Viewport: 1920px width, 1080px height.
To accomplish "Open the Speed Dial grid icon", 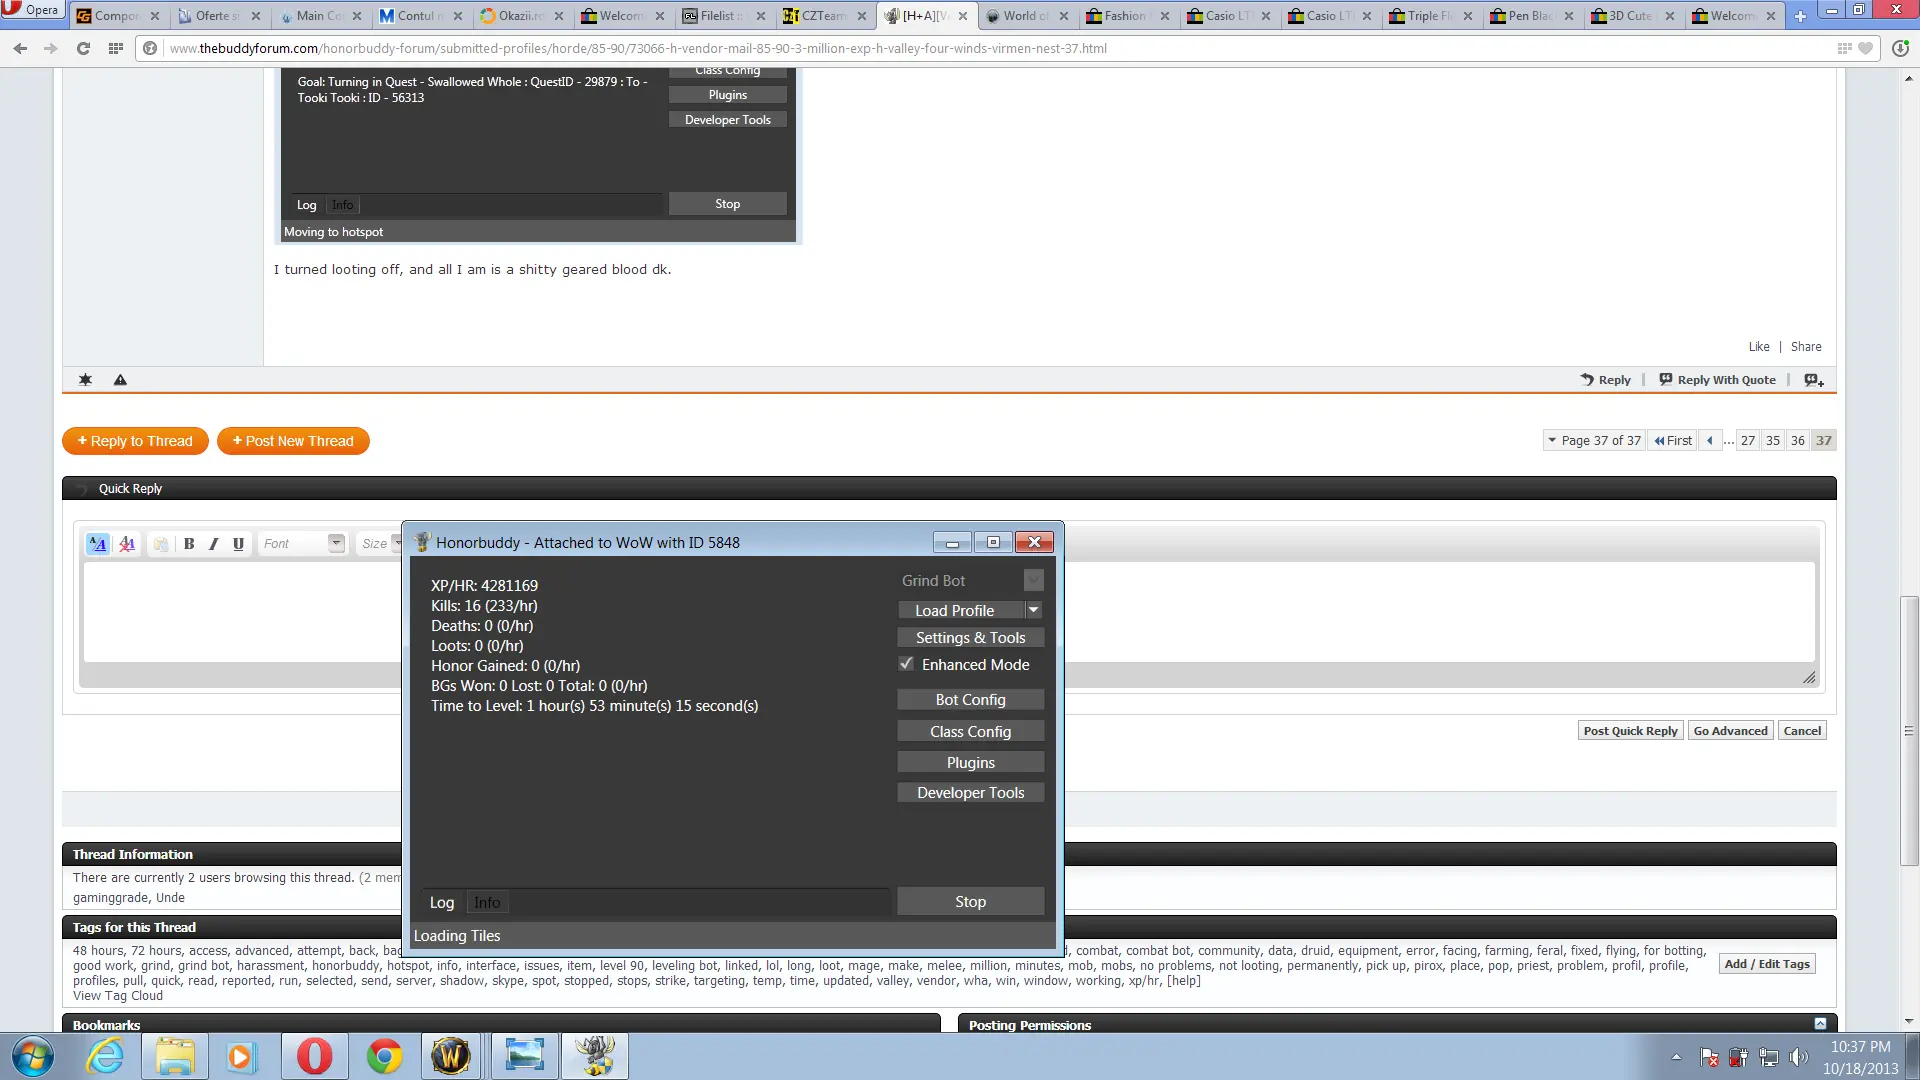I will 116,48.
